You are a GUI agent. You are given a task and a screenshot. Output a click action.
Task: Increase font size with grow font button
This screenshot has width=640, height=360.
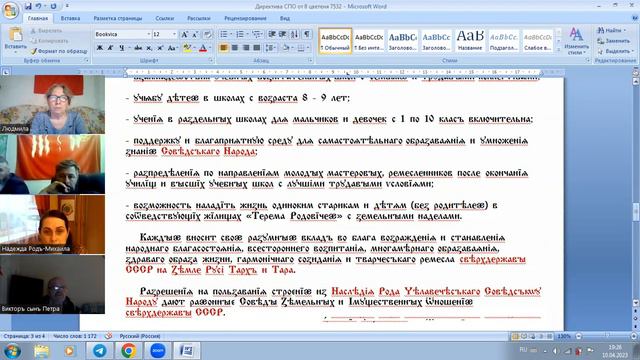pos(184,35)
